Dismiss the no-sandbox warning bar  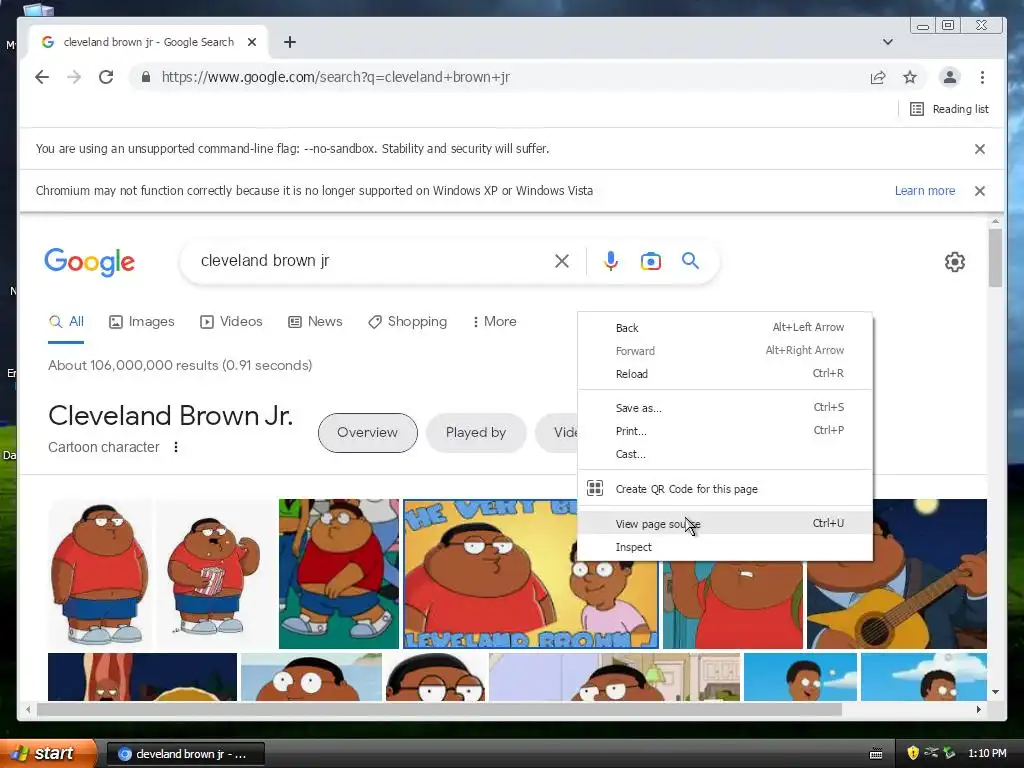click(x=980, y=149)
